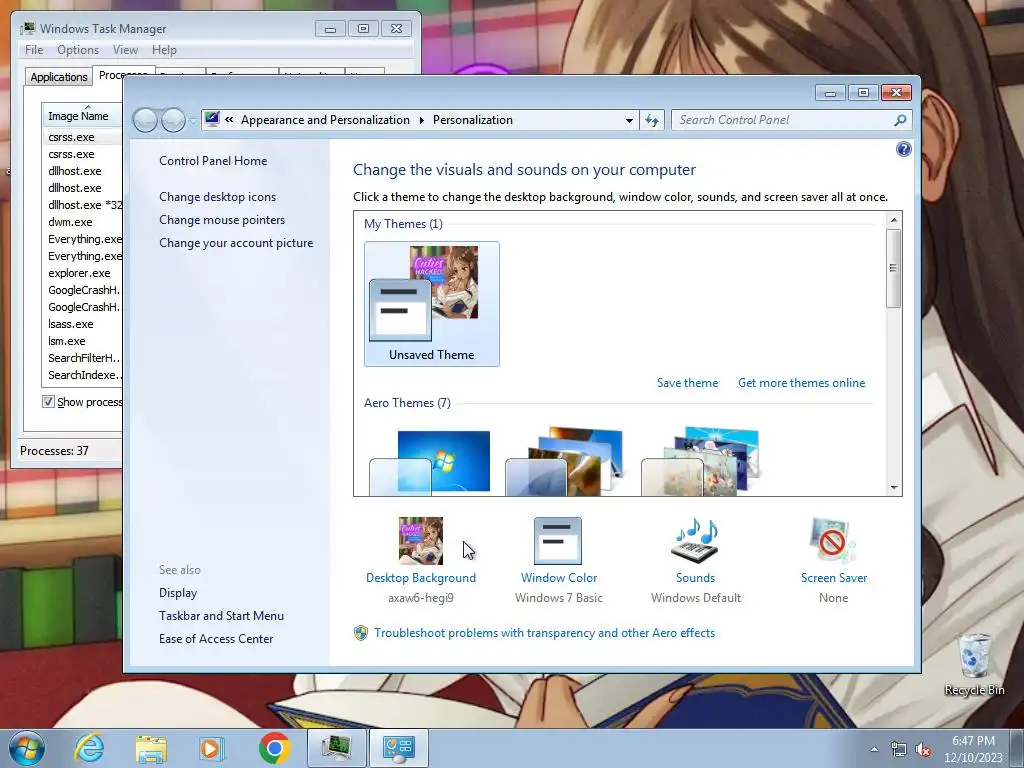The height and width of the screenshot is (768, 1024).
Task: Open the Display link under See also
Action: point(178,593)
